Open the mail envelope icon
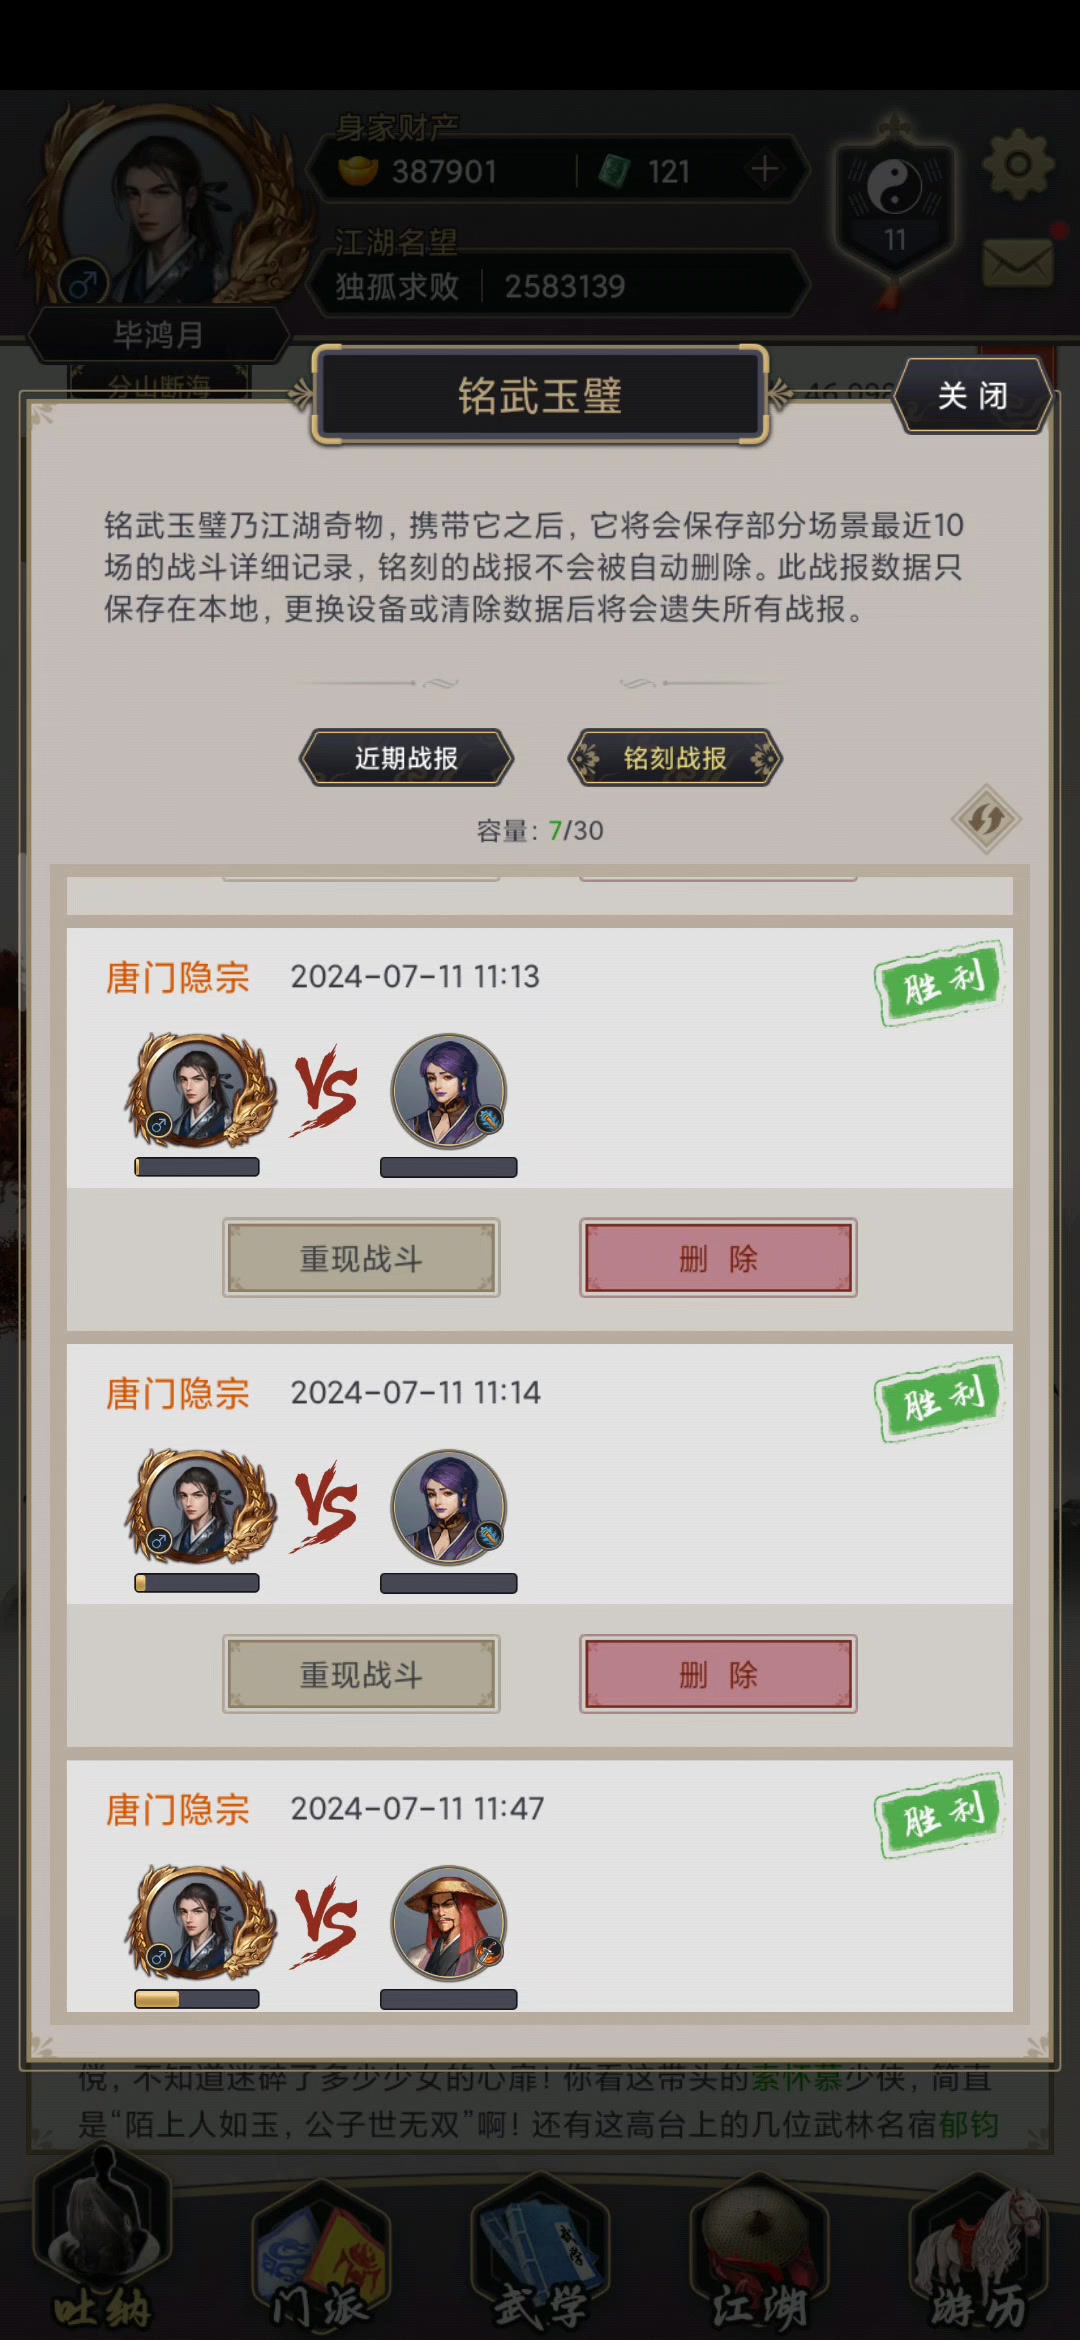Viewport: 1080px width, 2340px height. tap(1018, 264)
